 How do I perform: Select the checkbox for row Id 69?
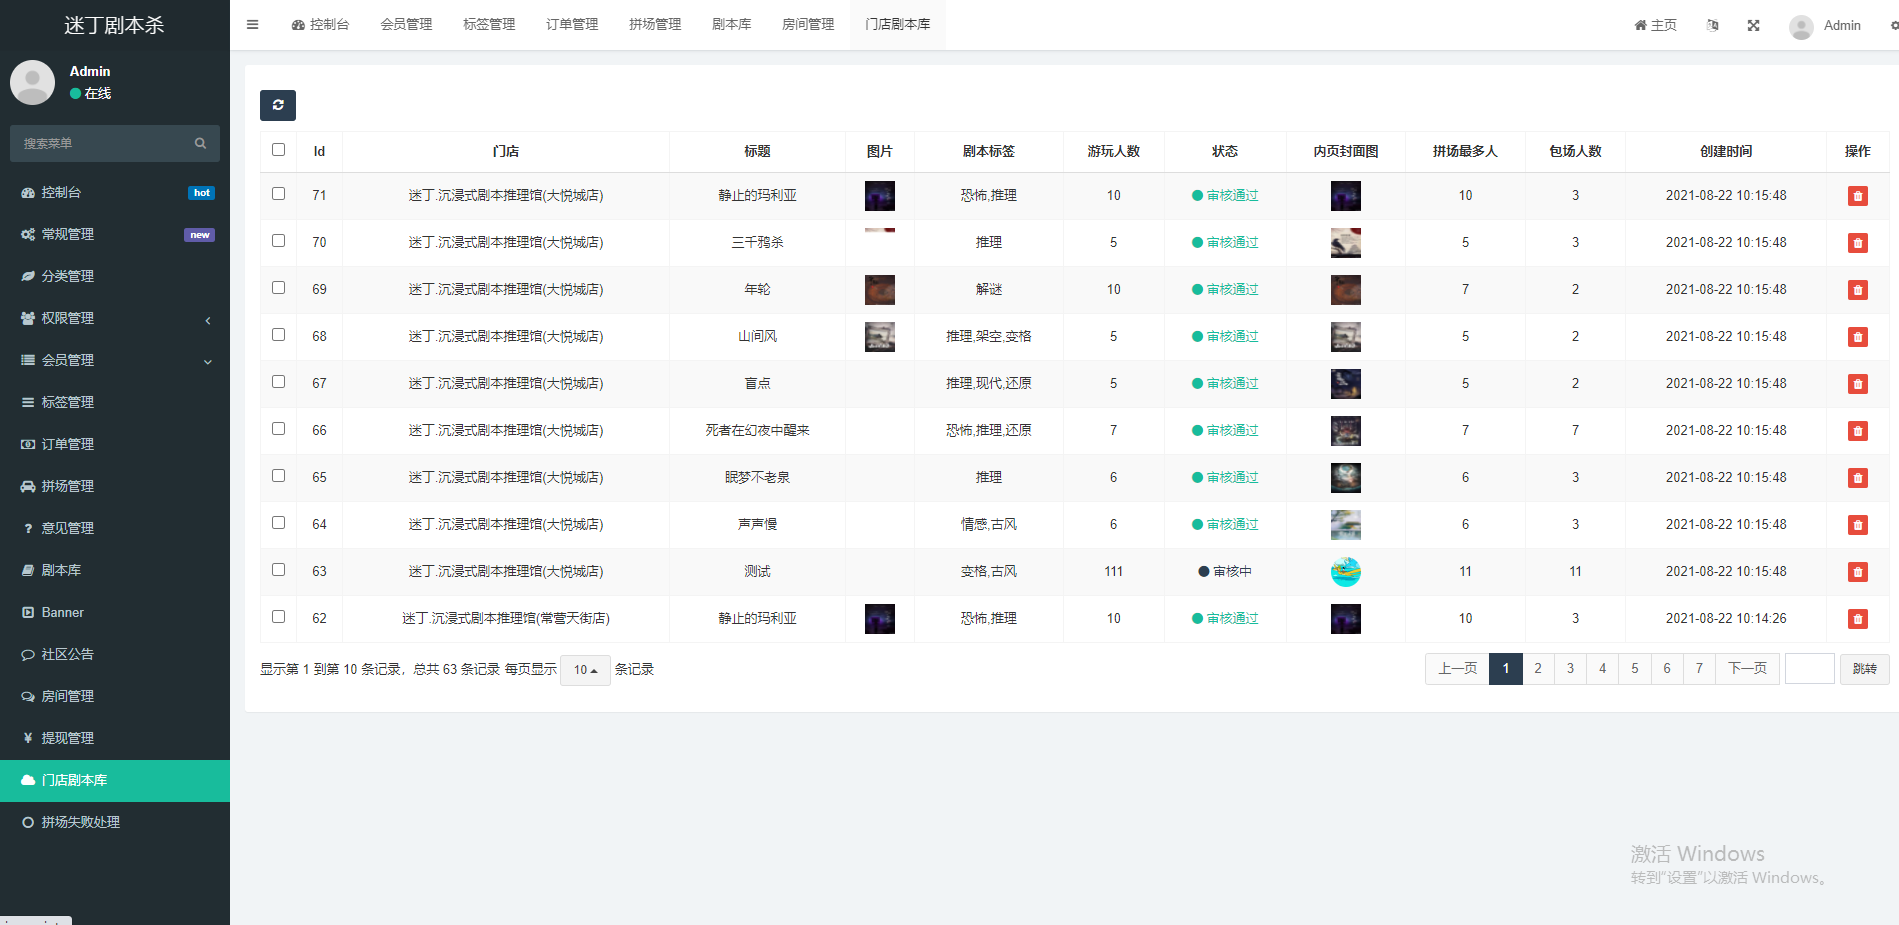[x=279, y=288]
